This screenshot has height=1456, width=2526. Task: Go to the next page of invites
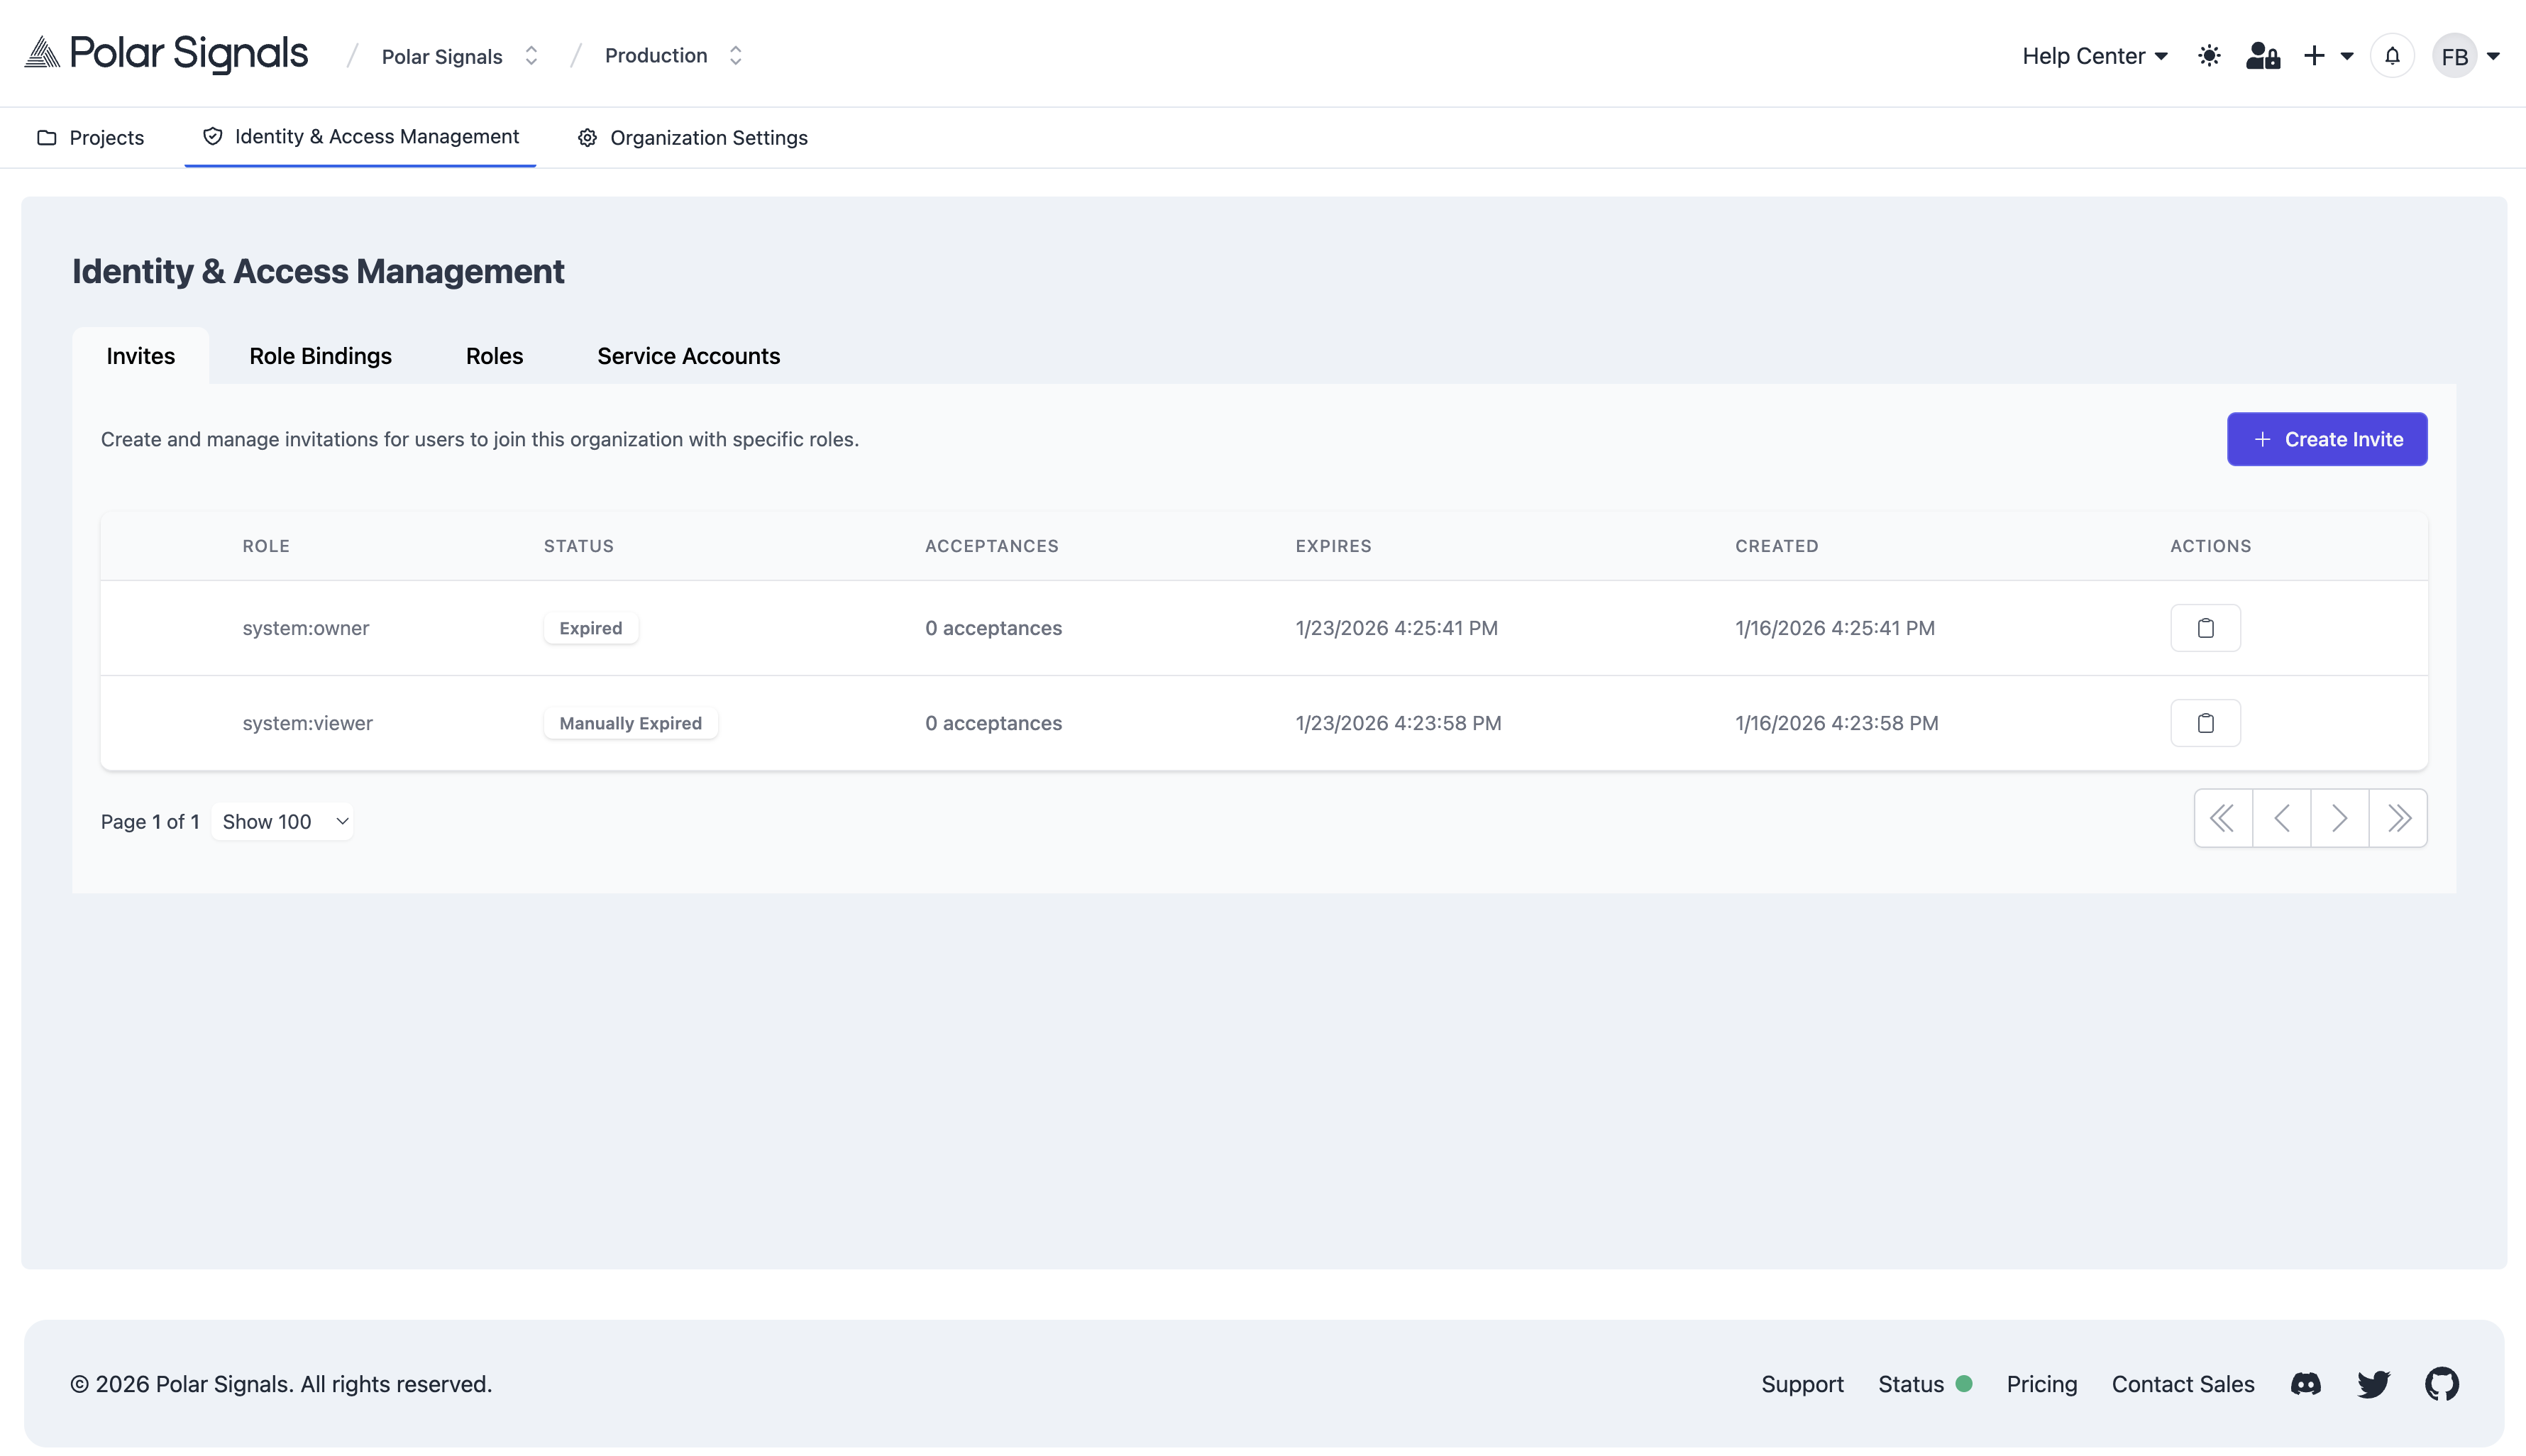point(2339,819)
